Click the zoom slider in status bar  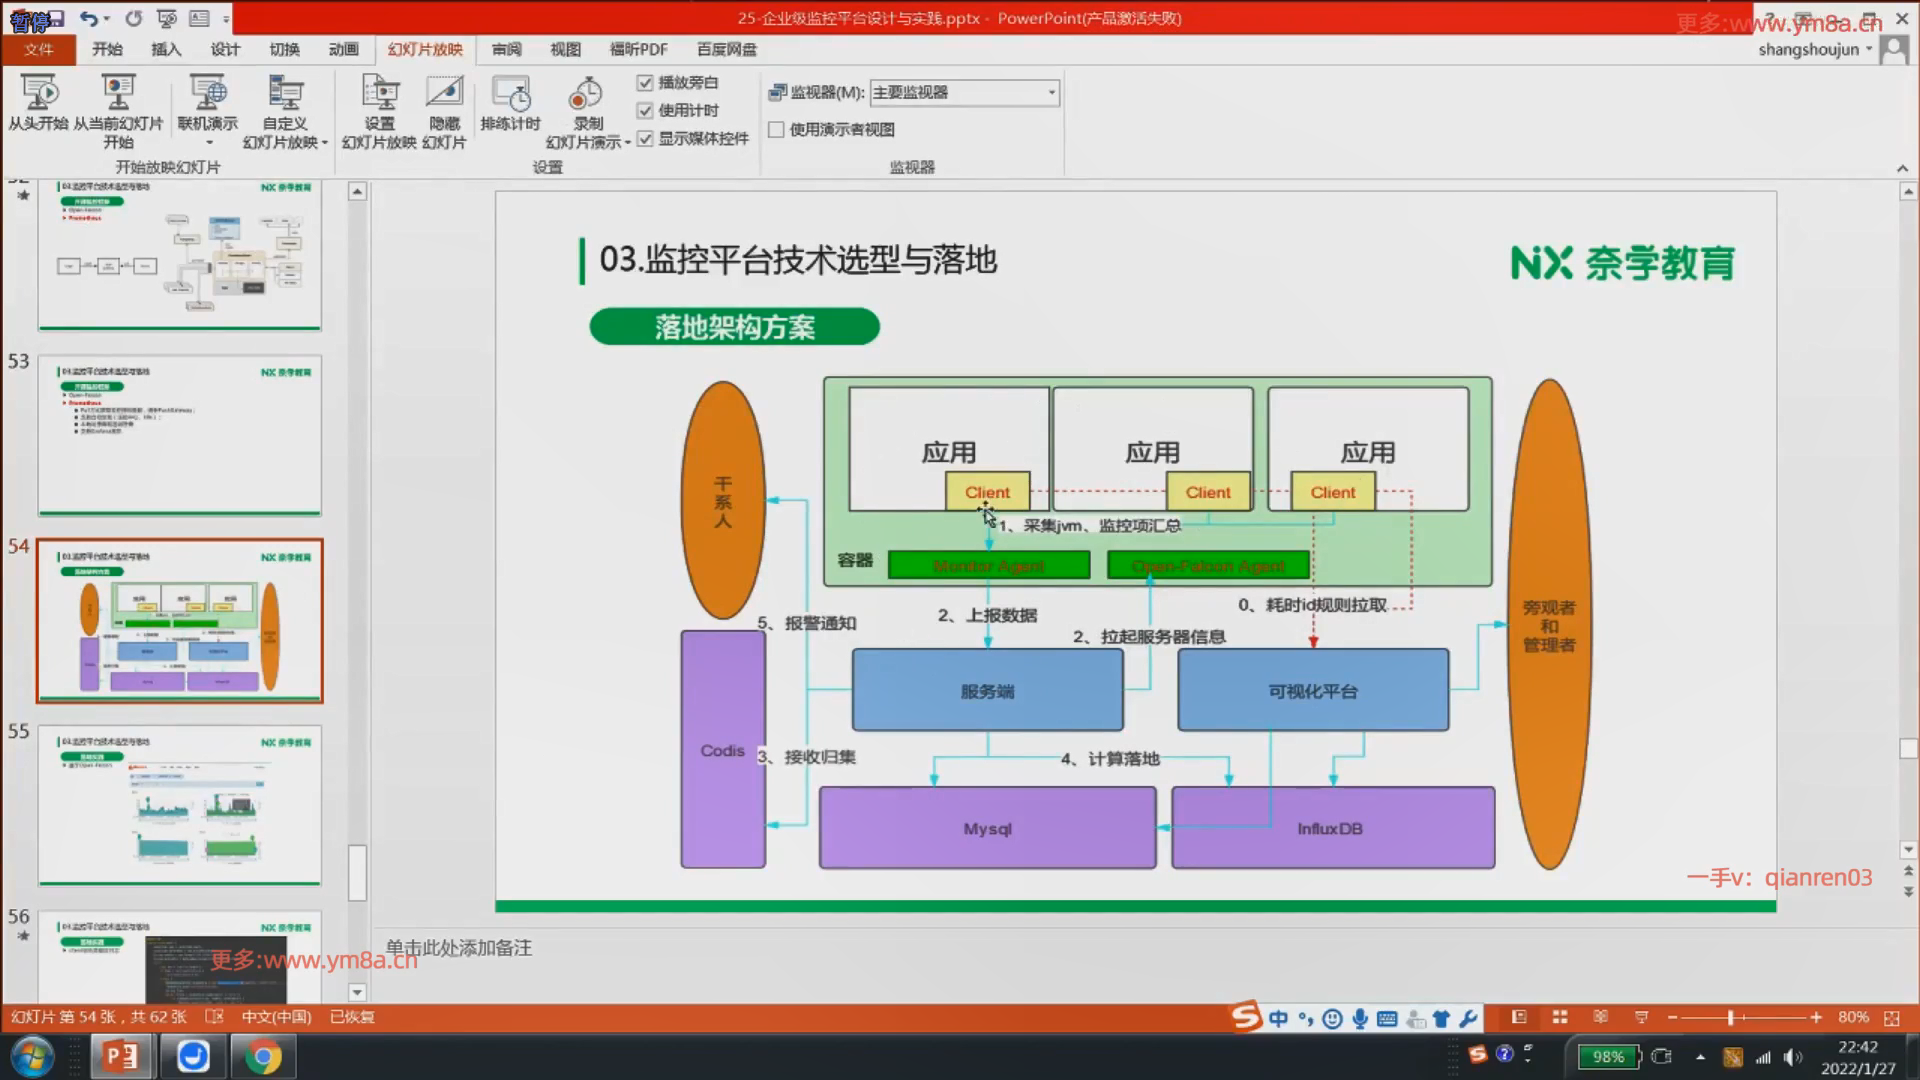coord(1730,1017)
